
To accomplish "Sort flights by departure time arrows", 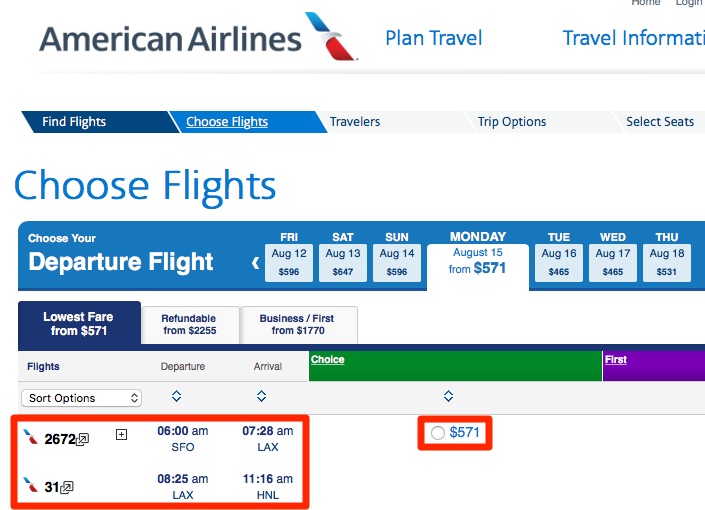I will (x=176, y=396).
